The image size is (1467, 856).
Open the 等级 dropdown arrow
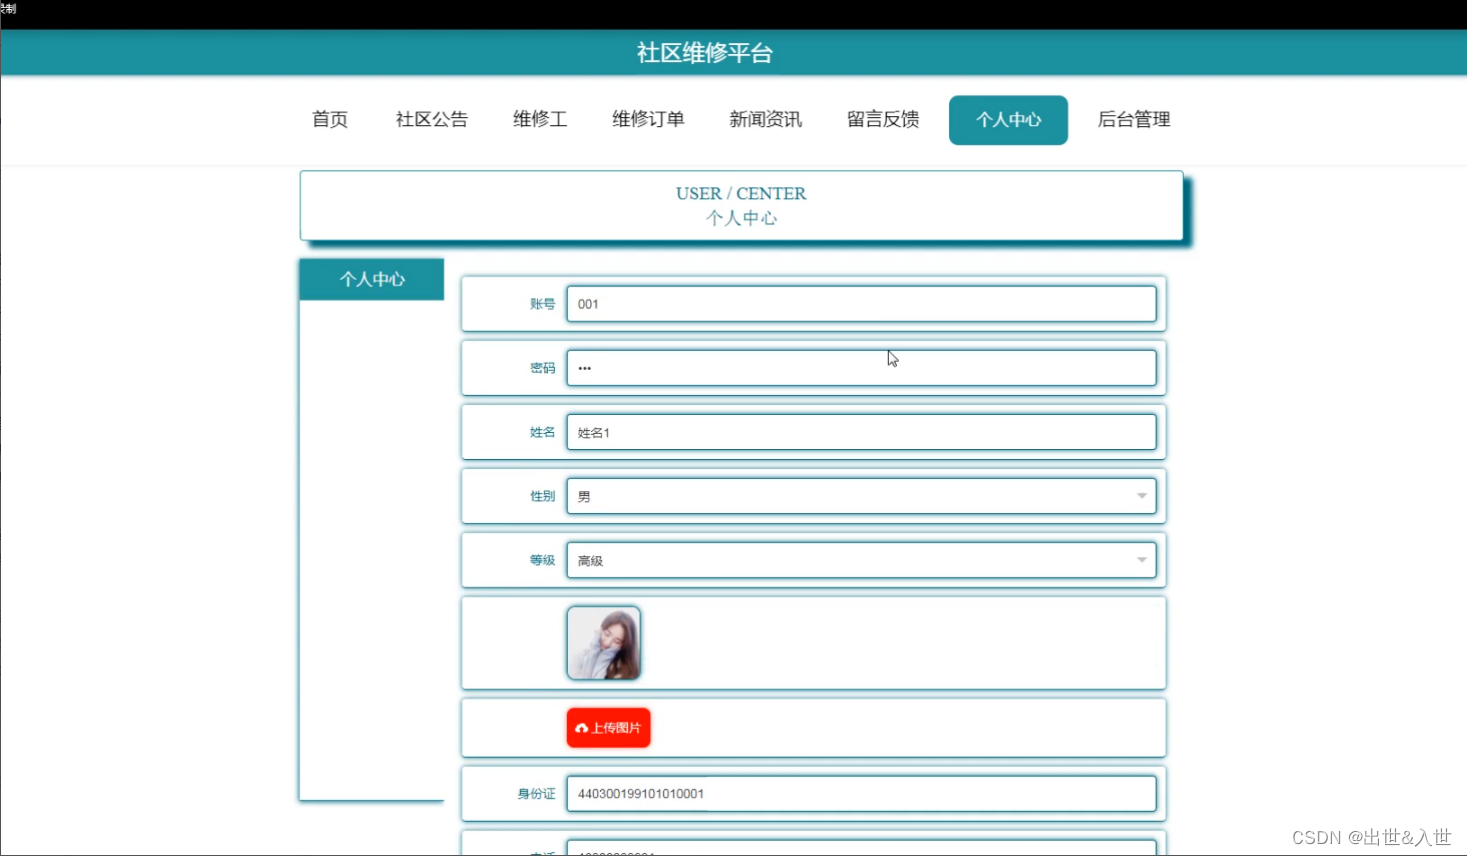tap(1141, 560)
